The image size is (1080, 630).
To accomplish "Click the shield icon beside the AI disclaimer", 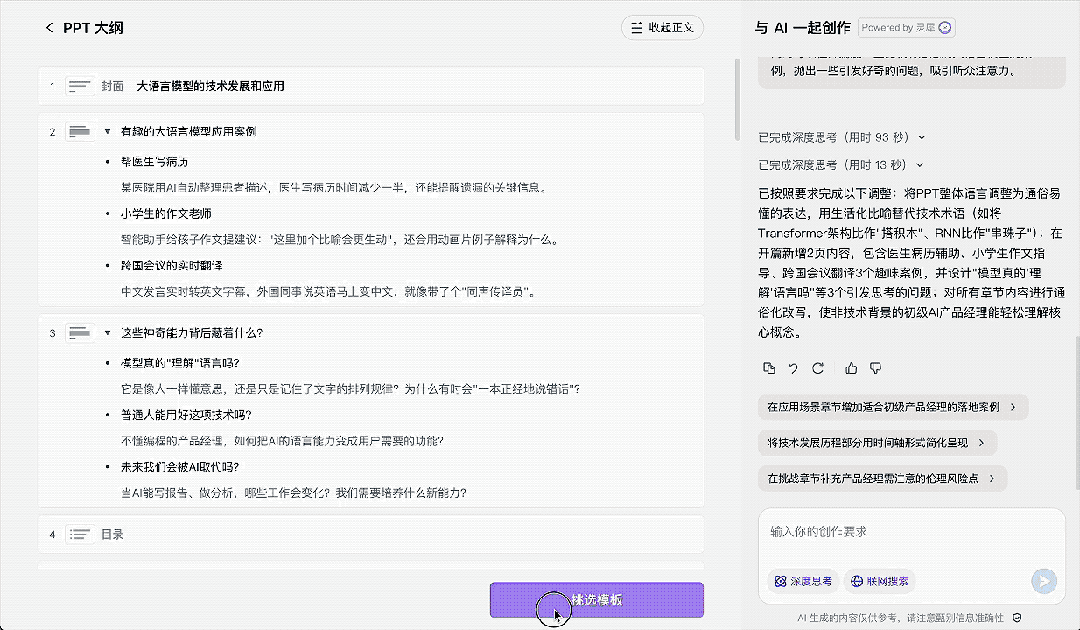I will click(1017, 618).
